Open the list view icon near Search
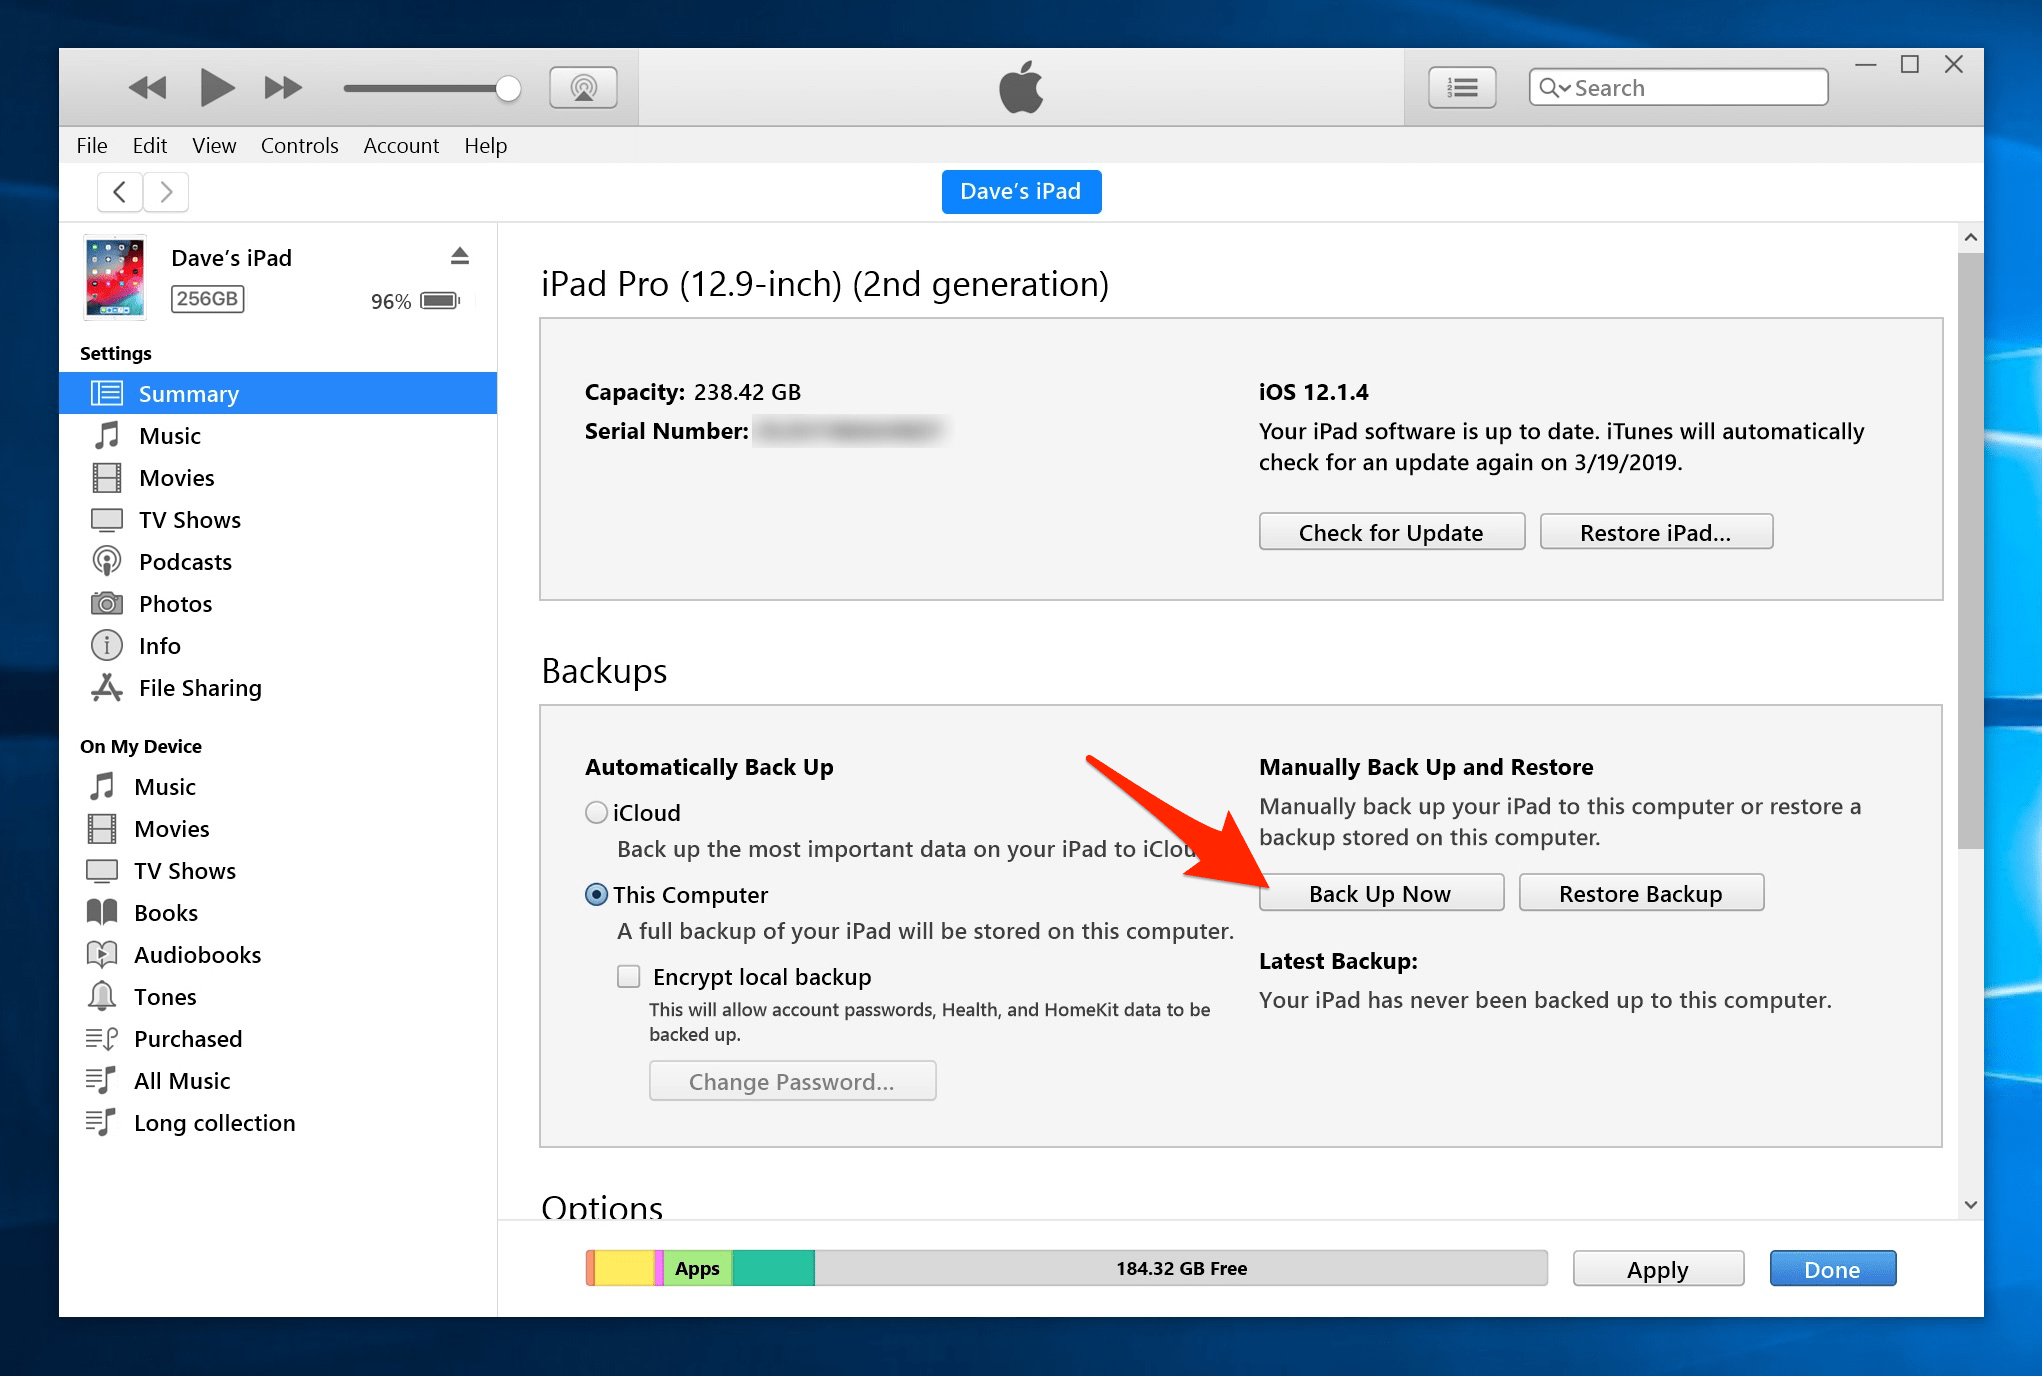 point(1461,88)
